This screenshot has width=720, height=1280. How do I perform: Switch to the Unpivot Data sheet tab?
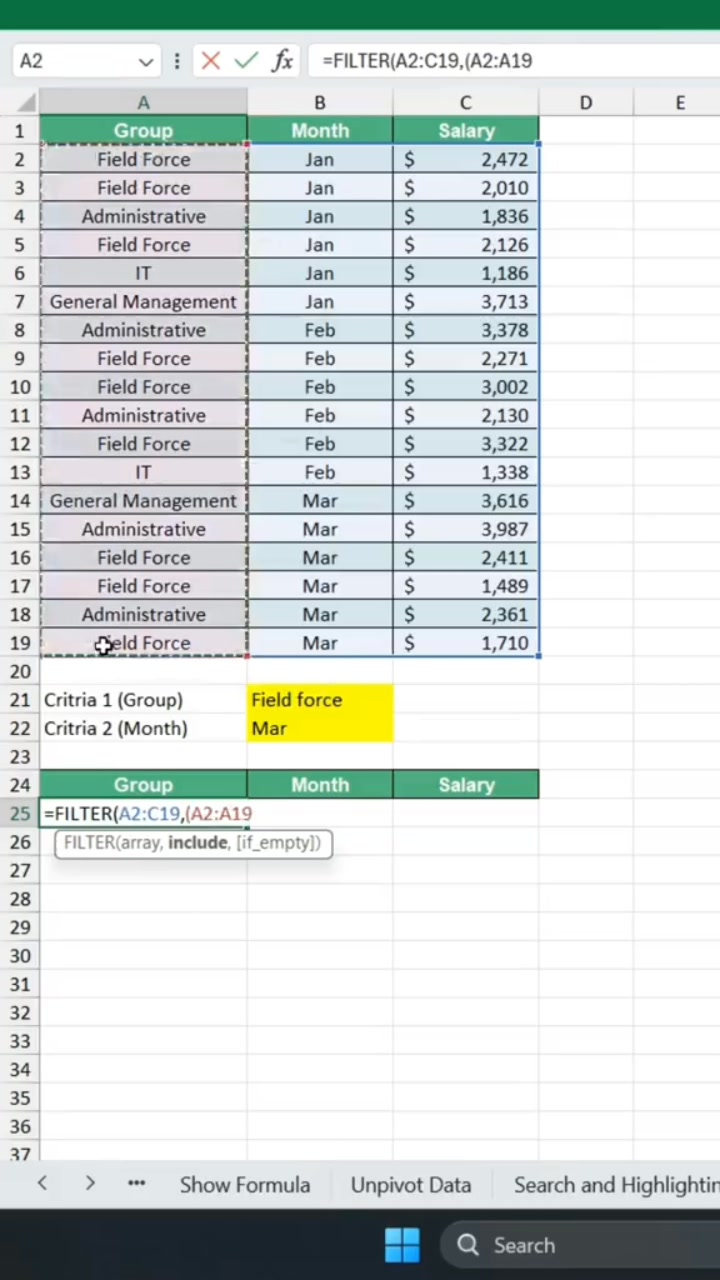411,1185
